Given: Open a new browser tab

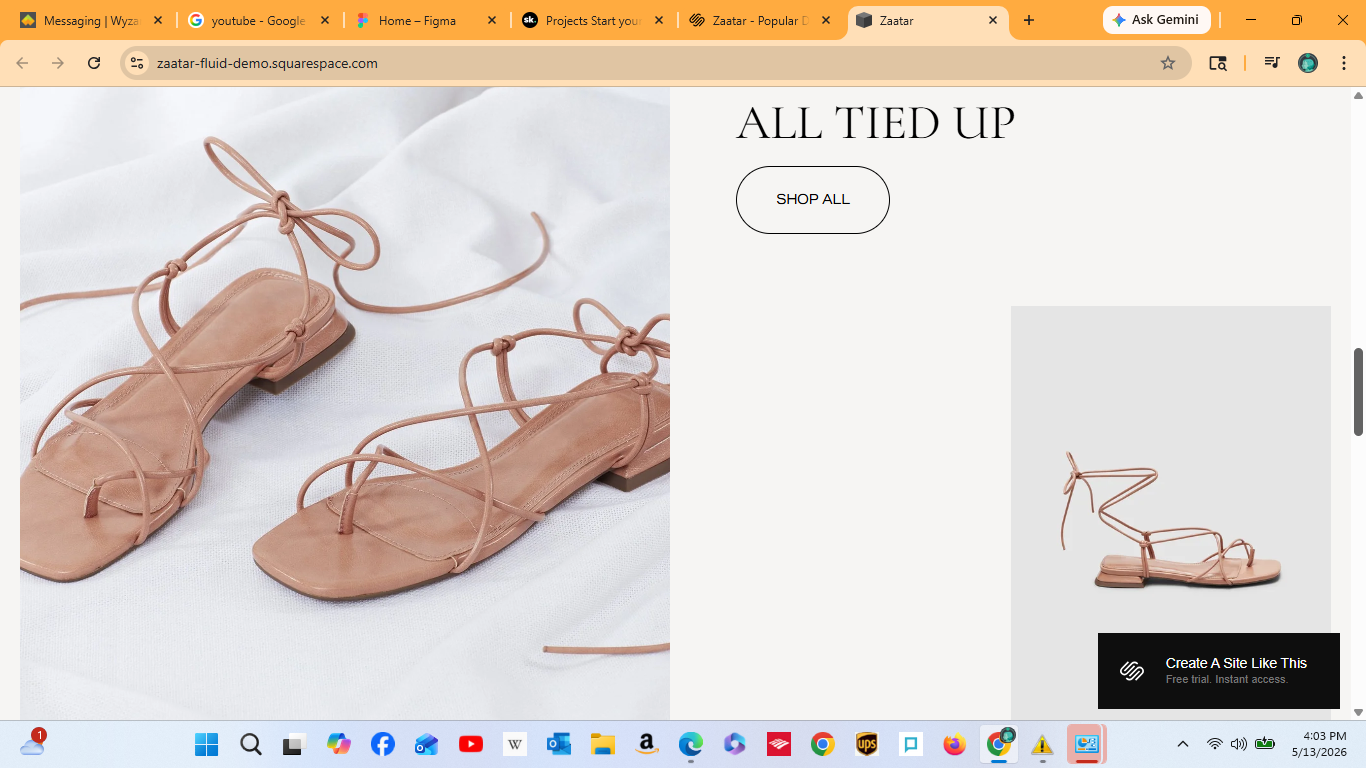Looking at the screenshot, I should (1029, 20).
